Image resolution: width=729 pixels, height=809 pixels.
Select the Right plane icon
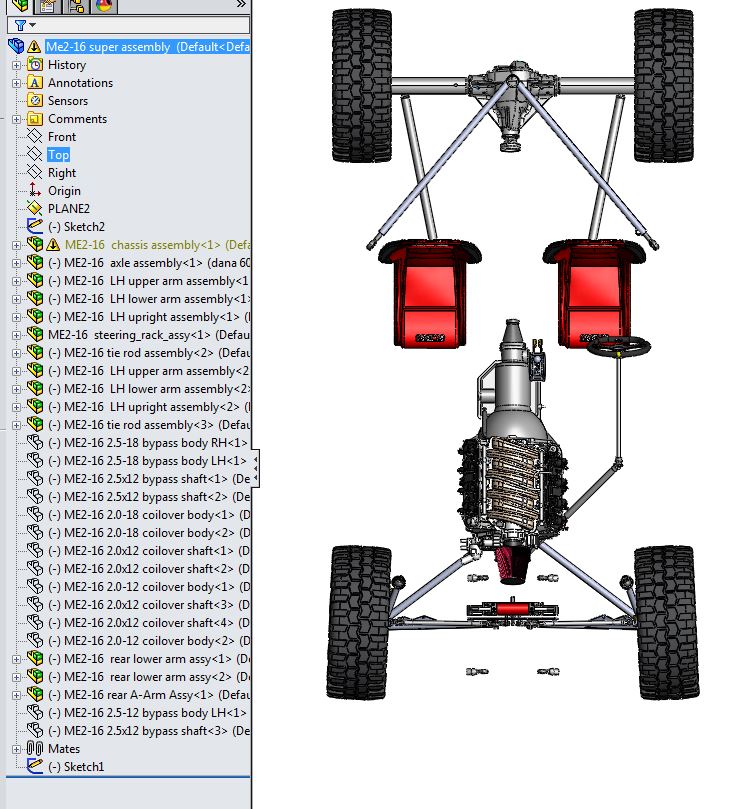[x=36, y=173]
